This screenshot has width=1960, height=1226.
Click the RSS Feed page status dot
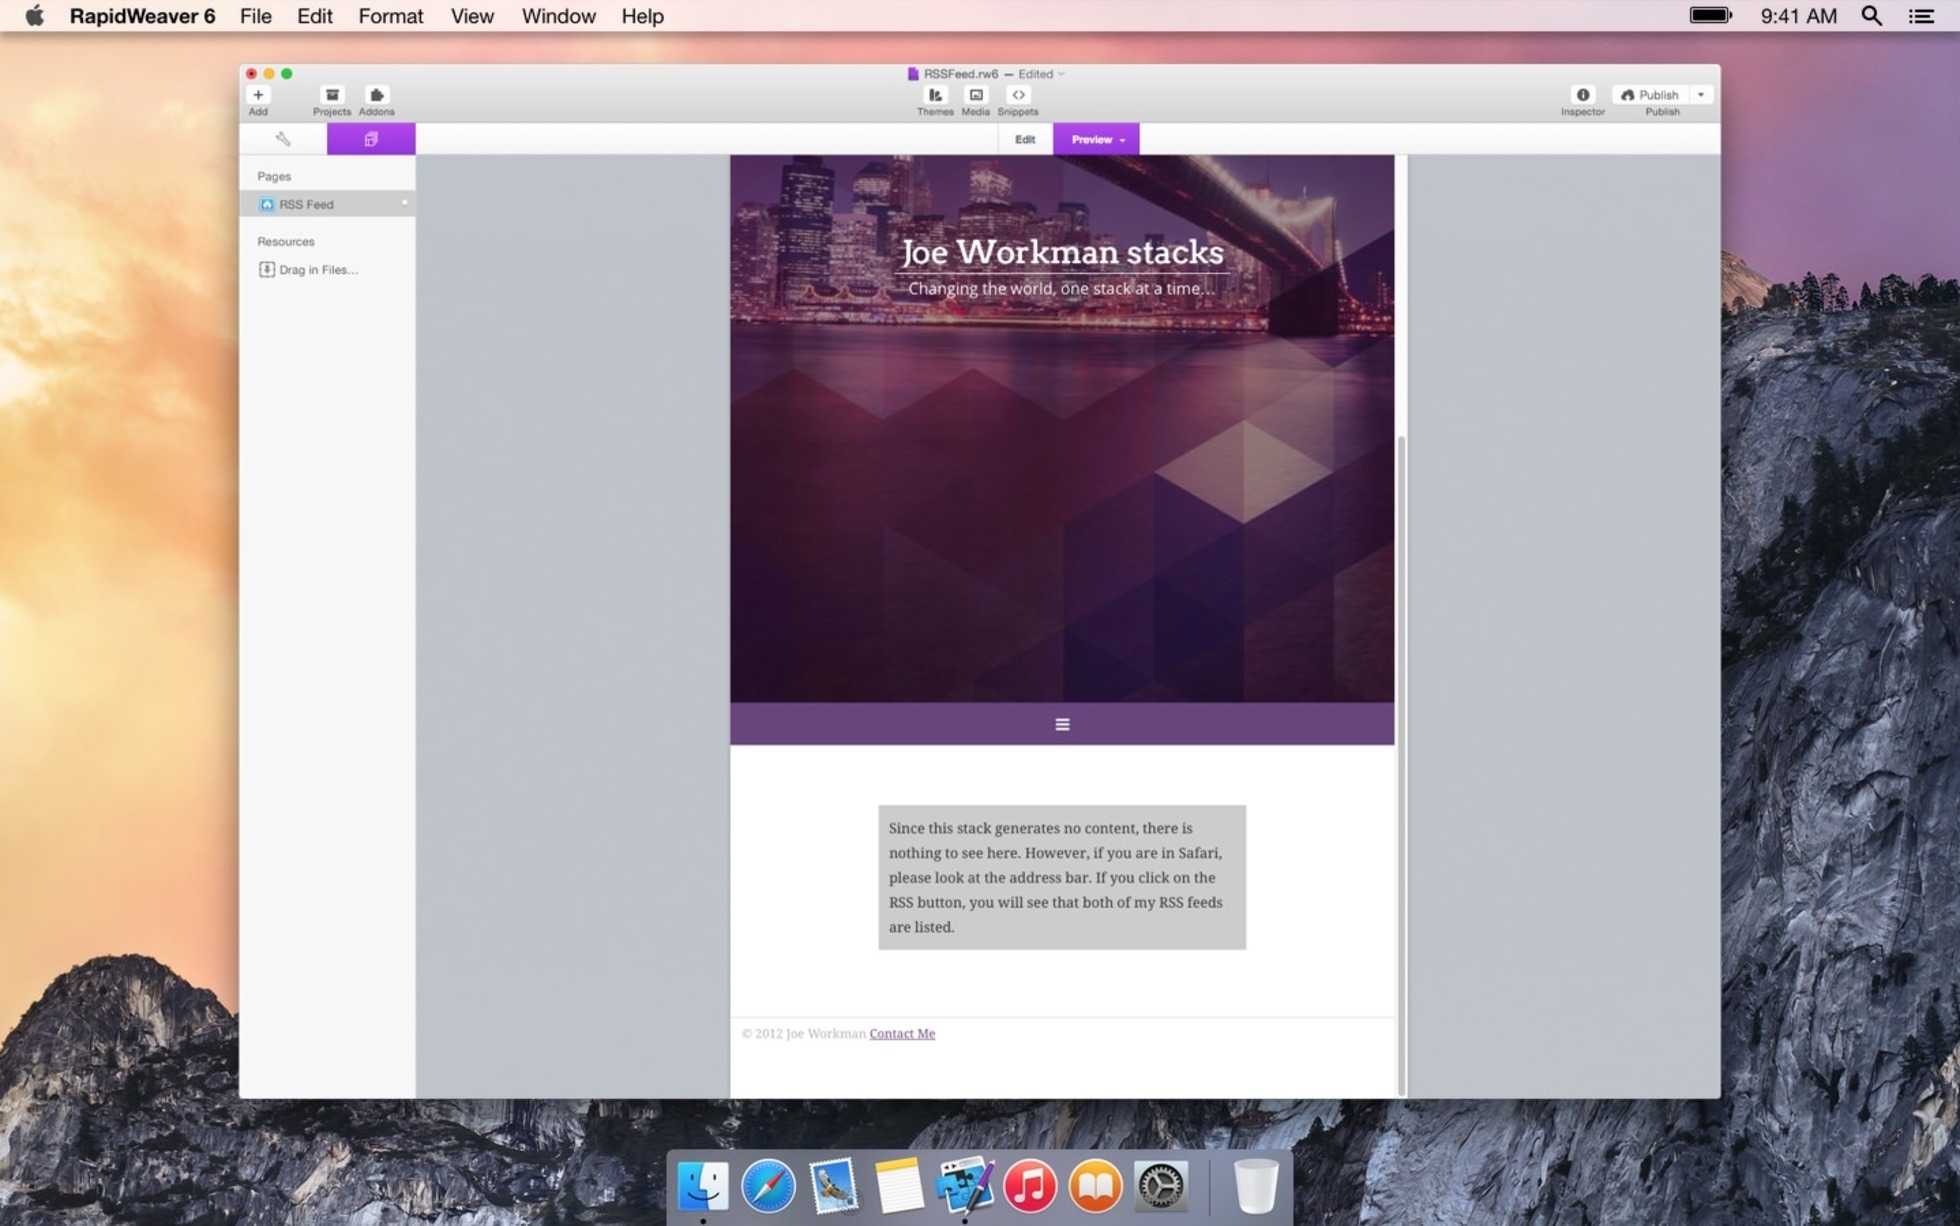[405, 203]
